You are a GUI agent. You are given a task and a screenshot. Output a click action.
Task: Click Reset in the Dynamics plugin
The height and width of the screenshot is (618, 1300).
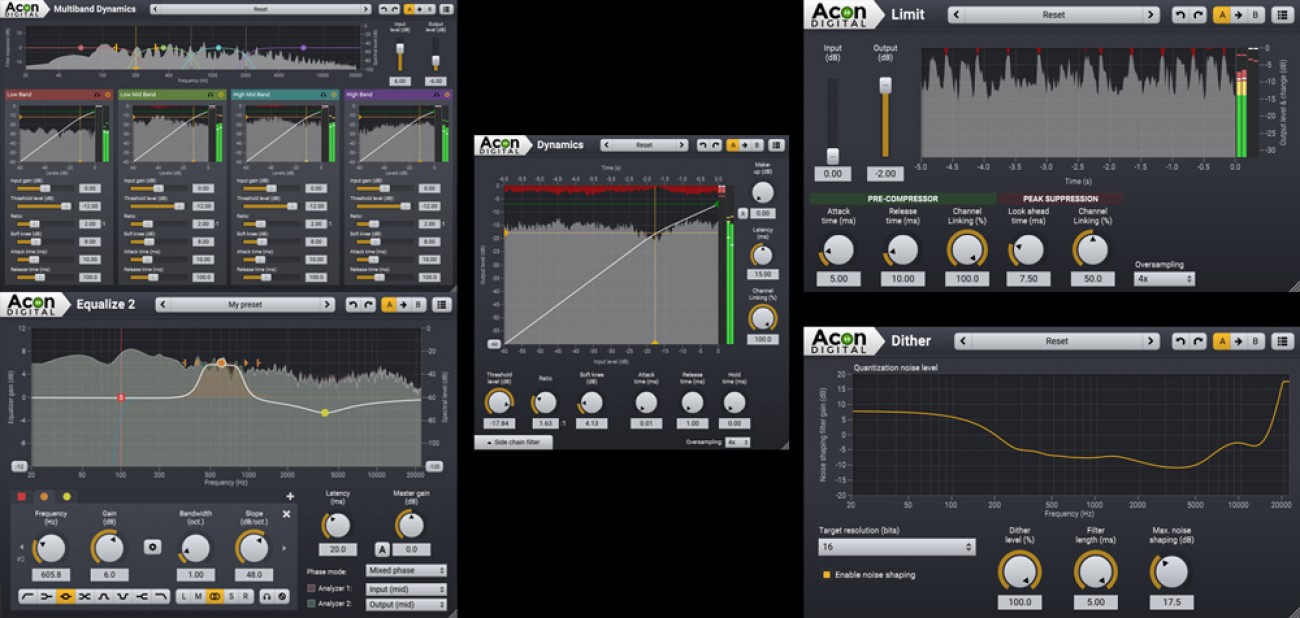tap(645, 145)
